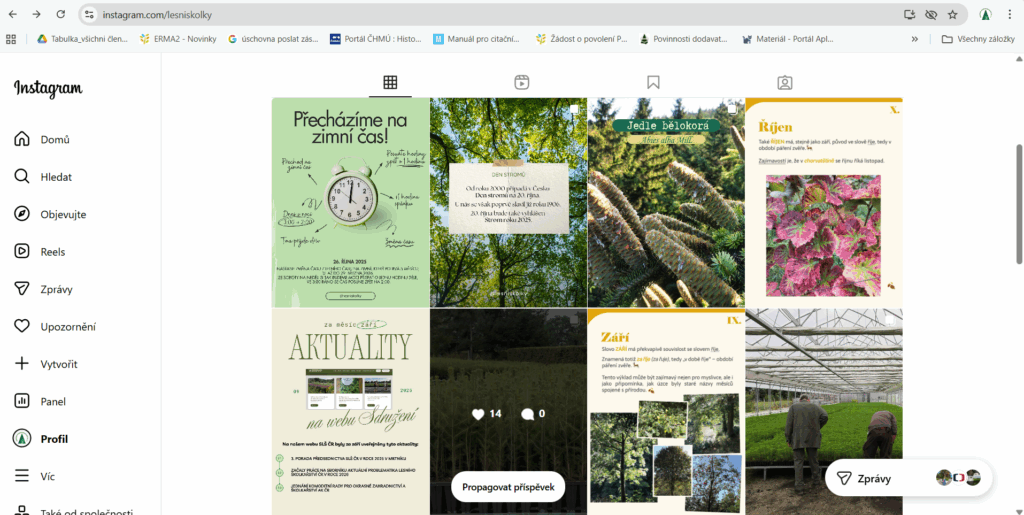Expand the Víc hamburger menu

(22, 476)
